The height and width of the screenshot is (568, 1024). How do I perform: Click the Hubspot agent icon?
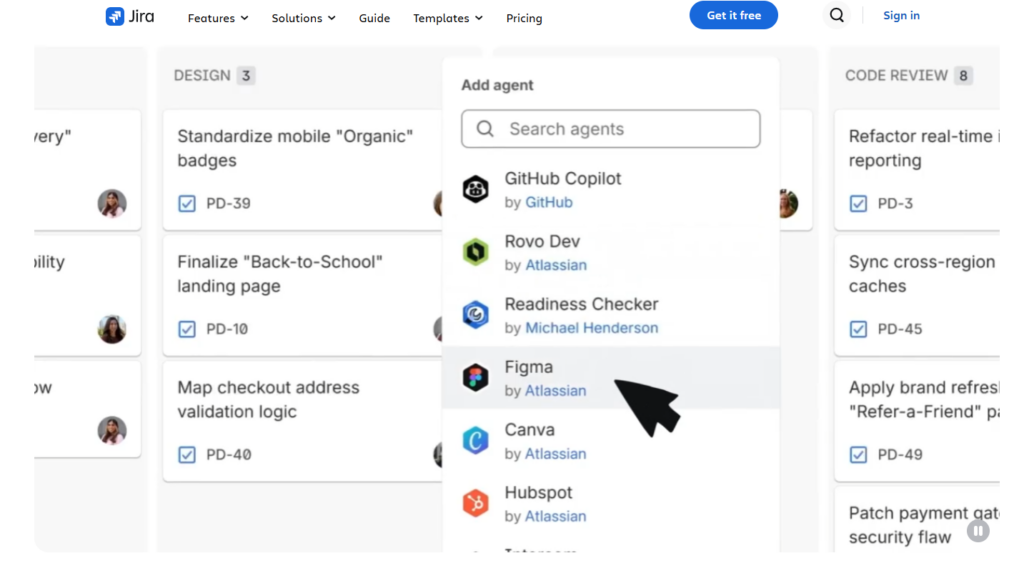tap(475, 503)
